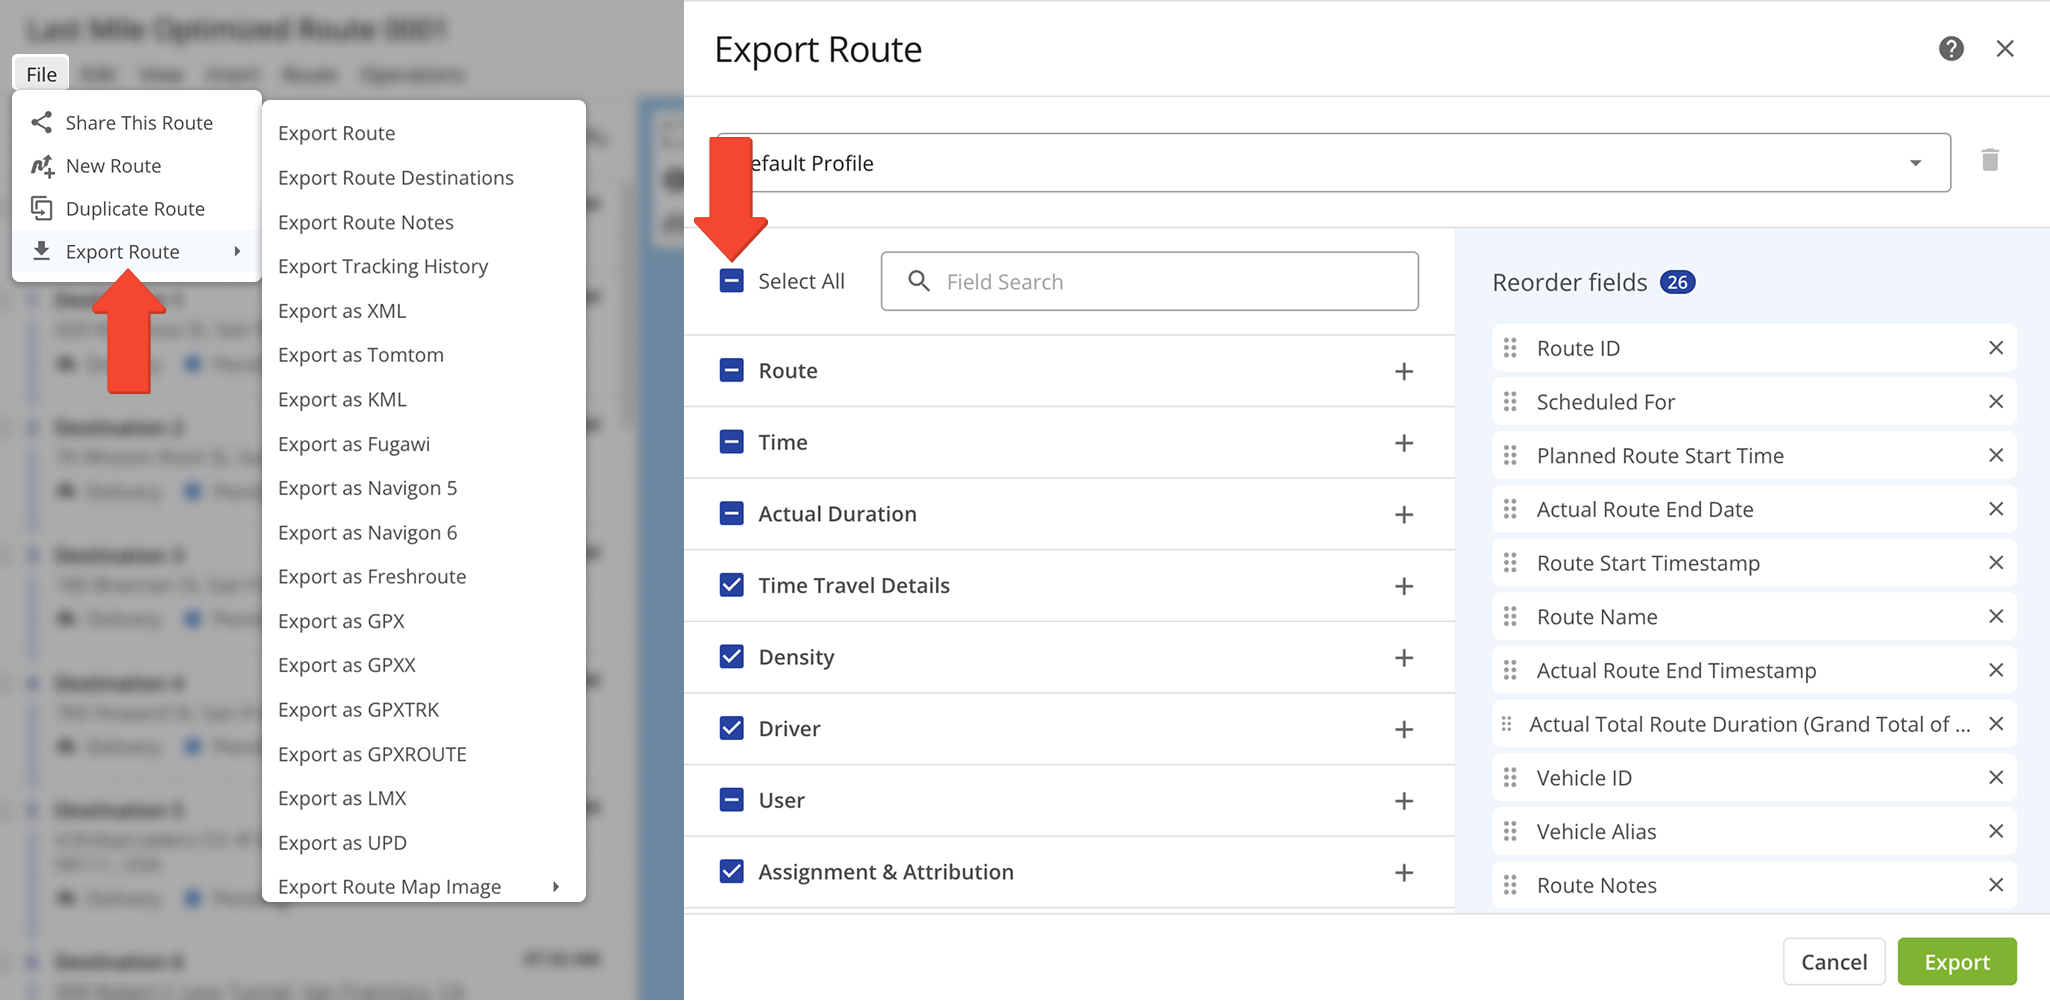Image resolution: width=2050 pixels, height=1001 pixels.
Task: Click drag handle for Scheduled For field
Action: click(x=1510, y=402)
